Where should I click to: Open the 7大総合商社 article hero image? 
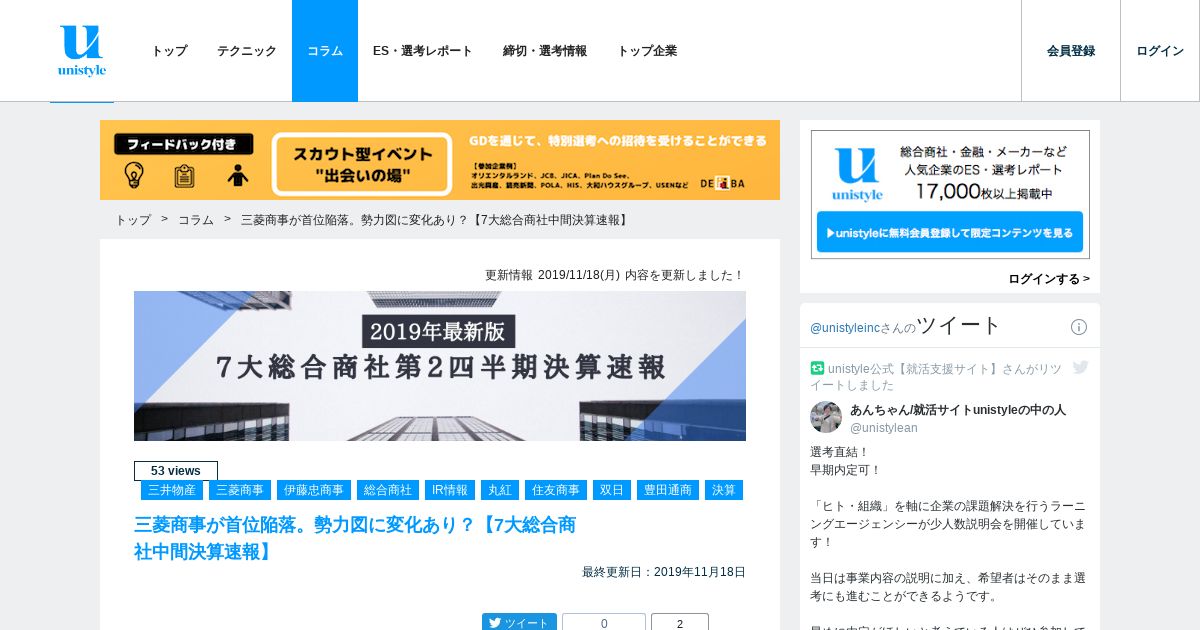(x=440, y=366)
